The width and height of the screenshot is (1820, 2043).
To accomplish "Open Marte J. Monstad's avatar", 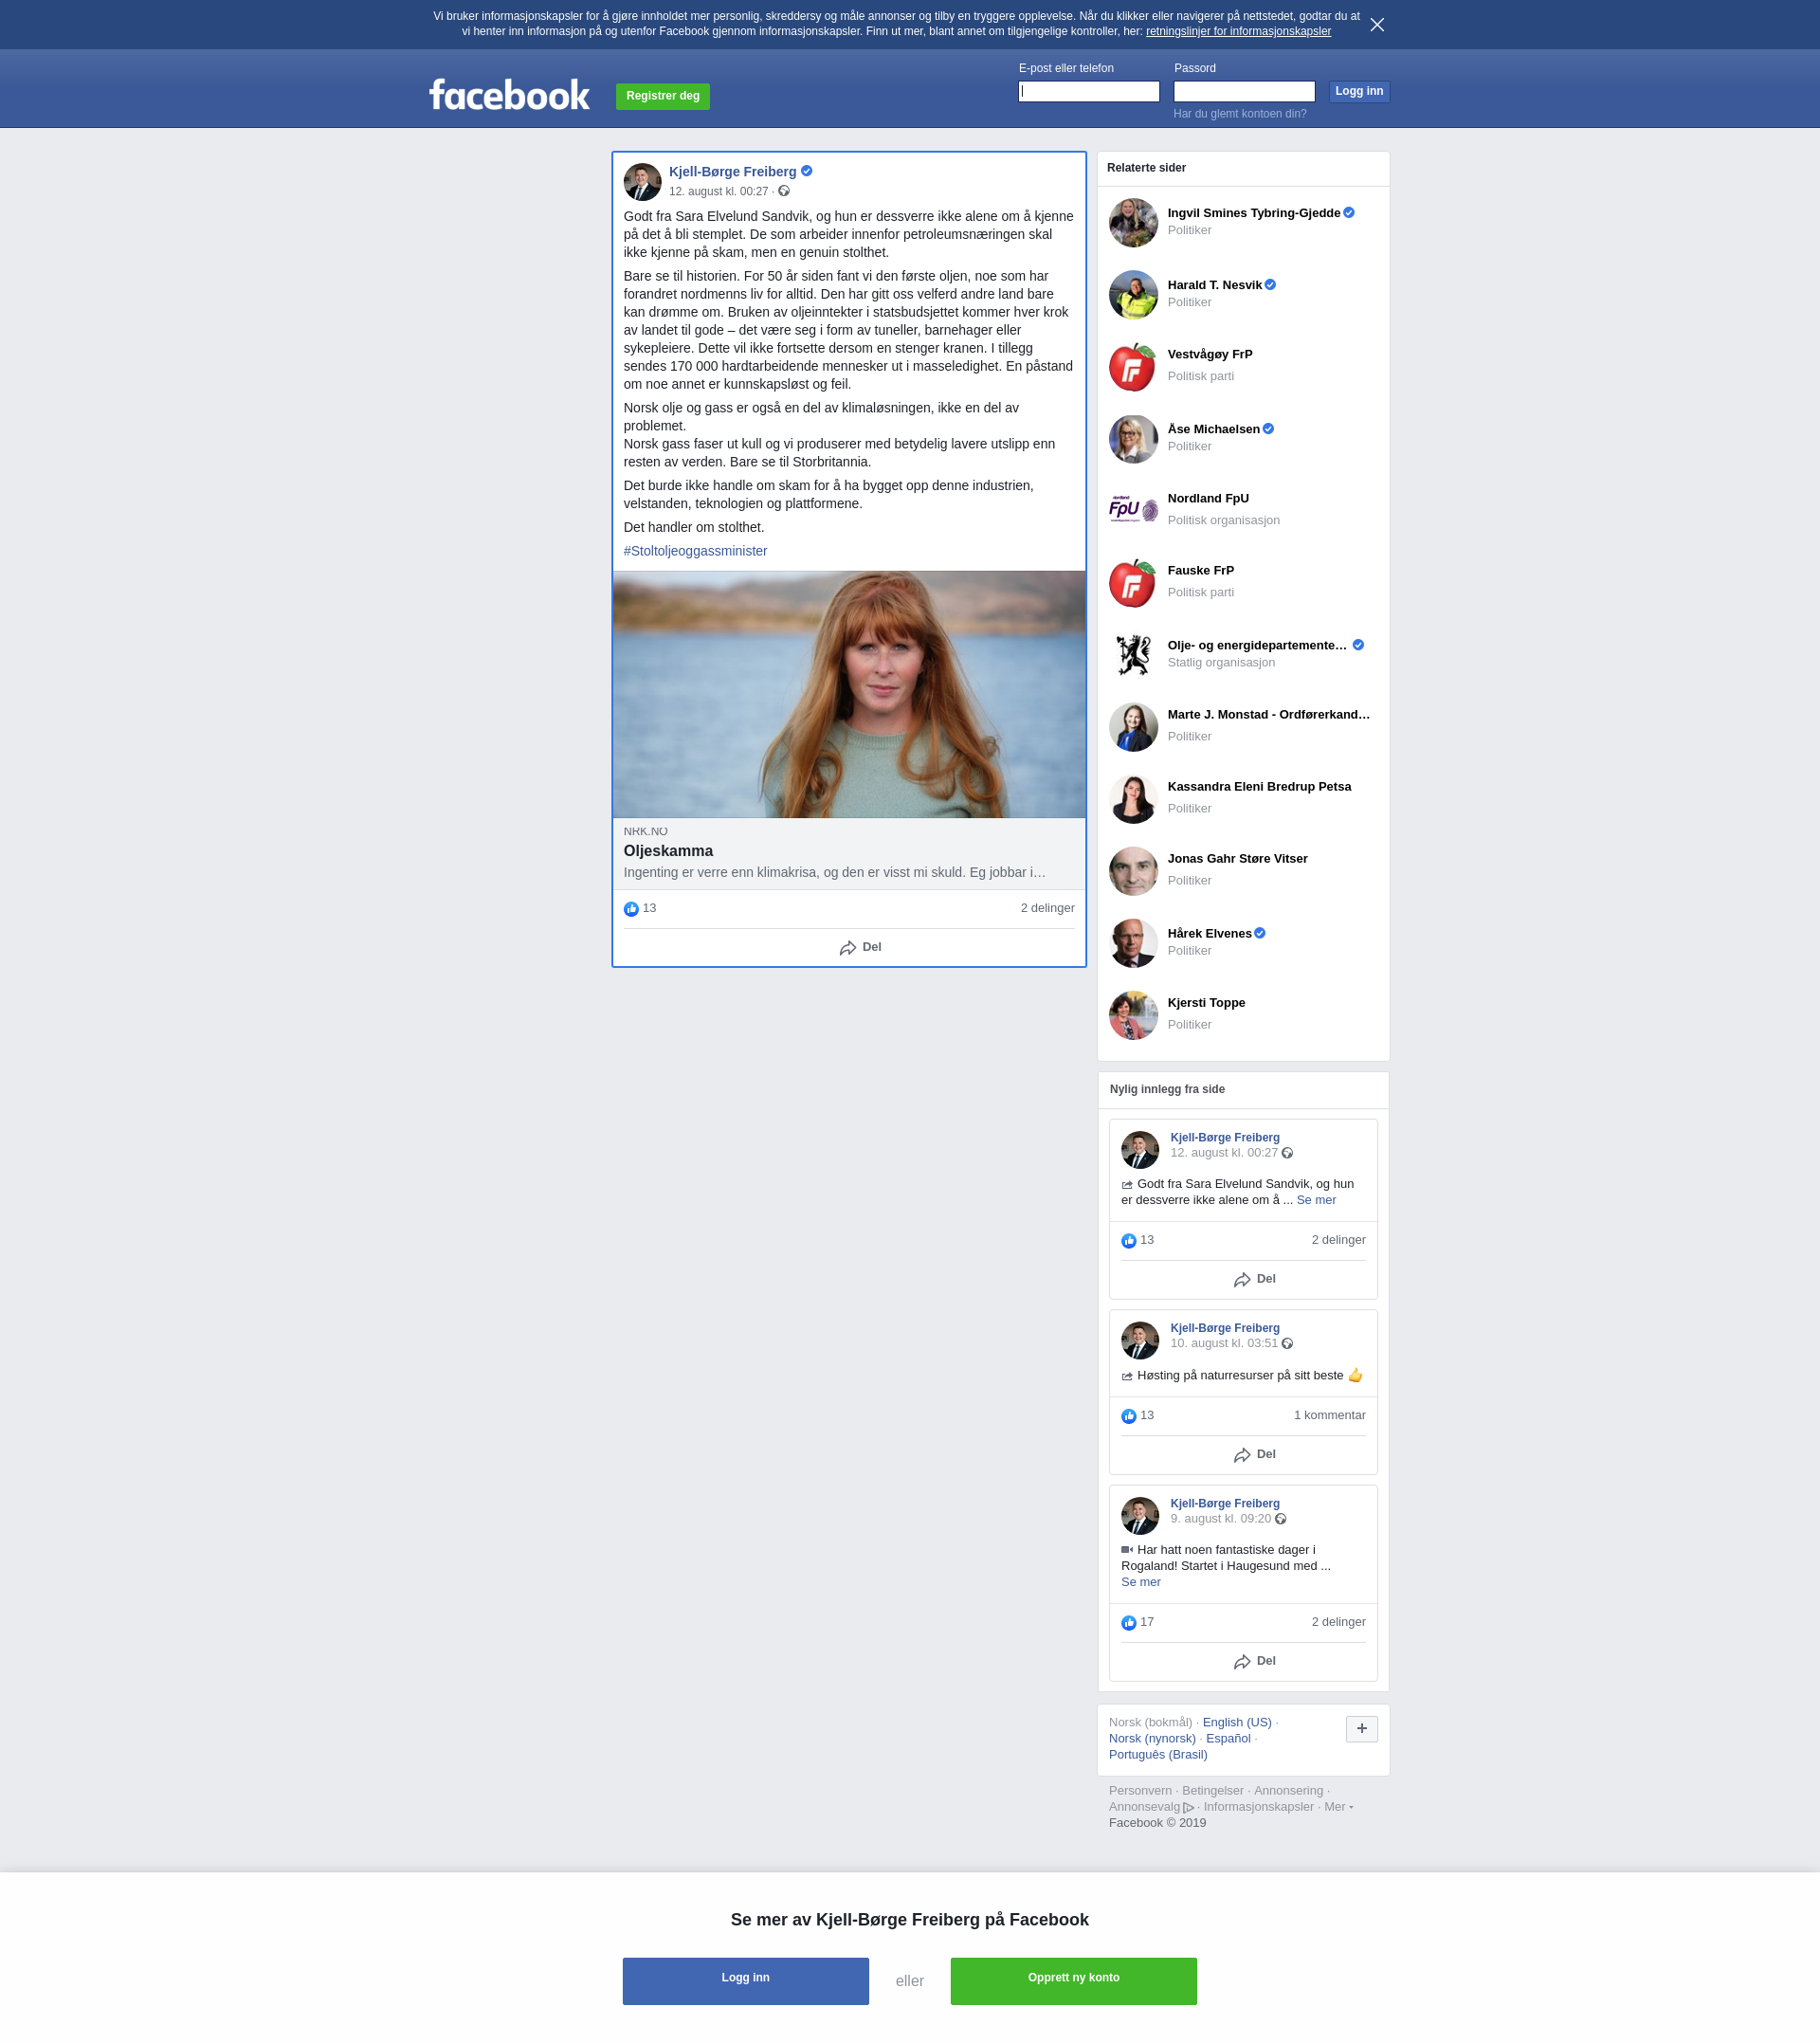I will click(x=1133, y=727).
